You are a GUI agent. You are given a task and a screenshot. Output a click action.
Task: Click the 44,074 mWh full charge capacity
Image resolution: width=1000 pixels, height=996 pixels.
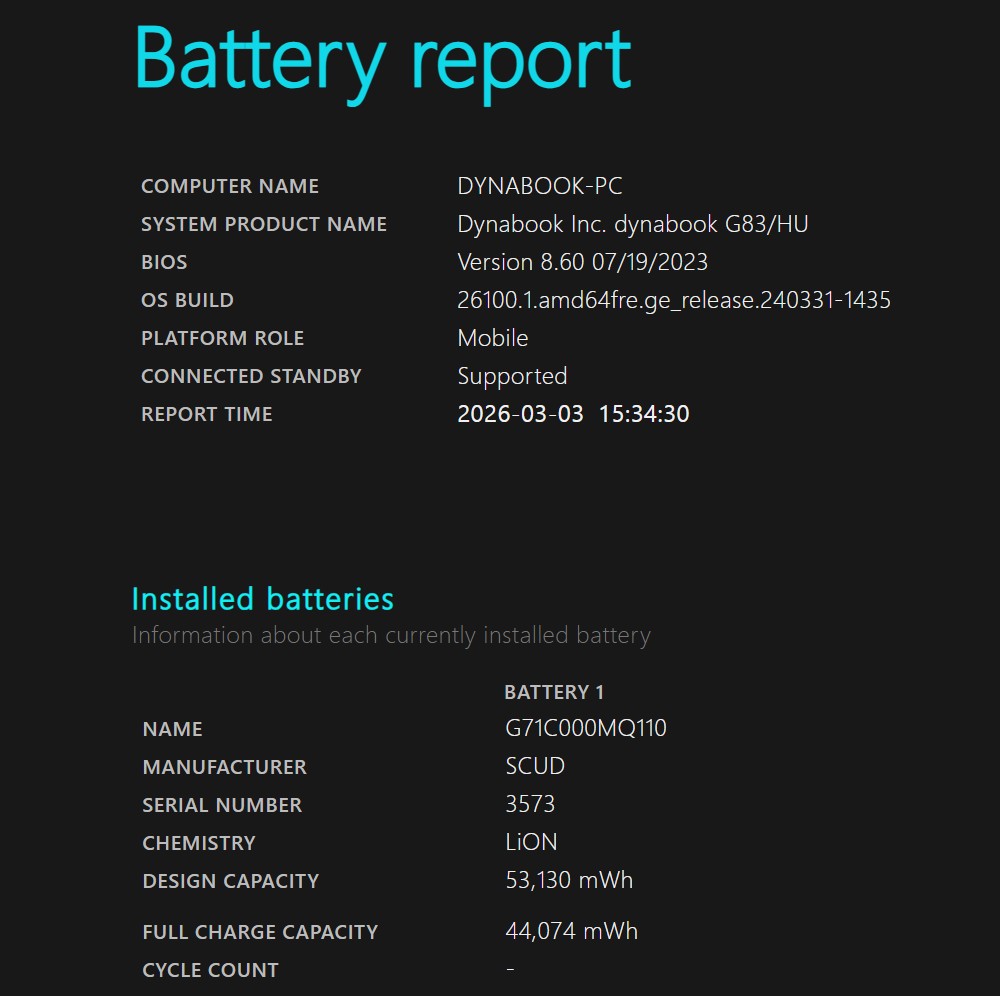coord(571,931)
